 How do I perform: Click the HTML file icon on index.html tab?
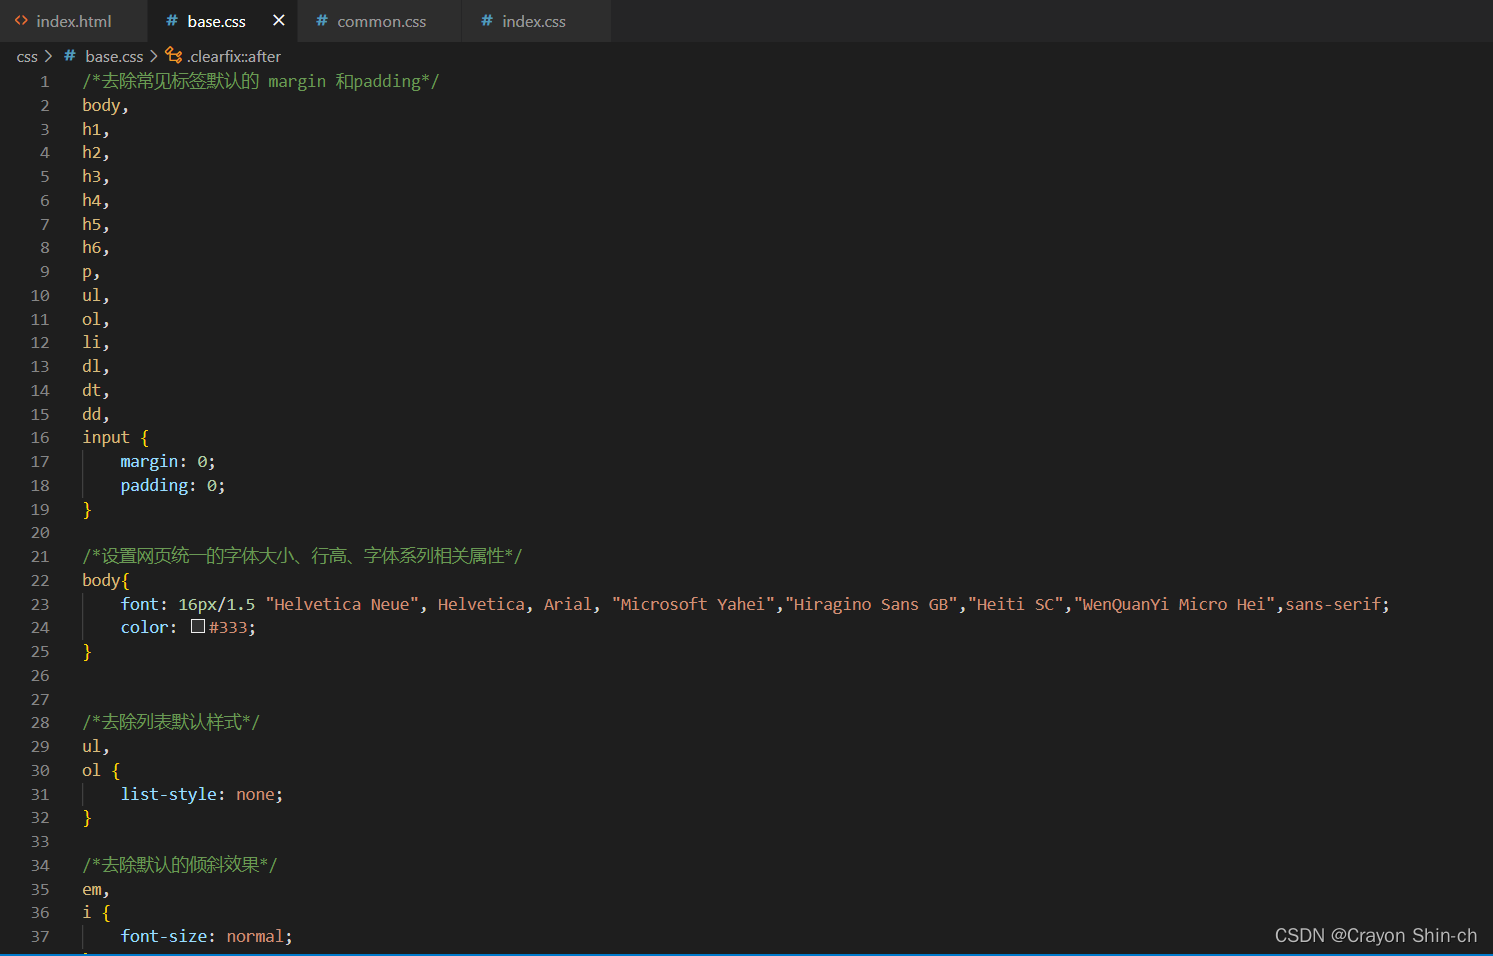coord(21,20)
